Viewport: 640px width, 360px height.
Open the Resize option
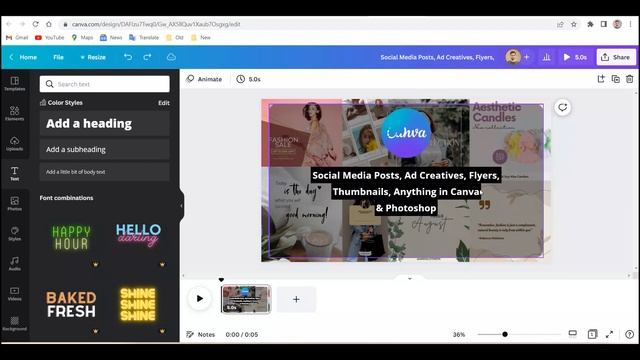93,57
